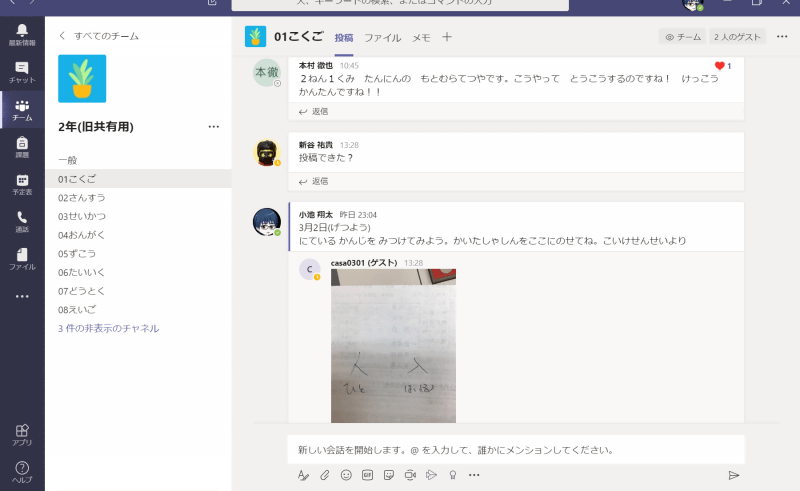
Task: Click the search box at top
Action: (x=400, y=4)
